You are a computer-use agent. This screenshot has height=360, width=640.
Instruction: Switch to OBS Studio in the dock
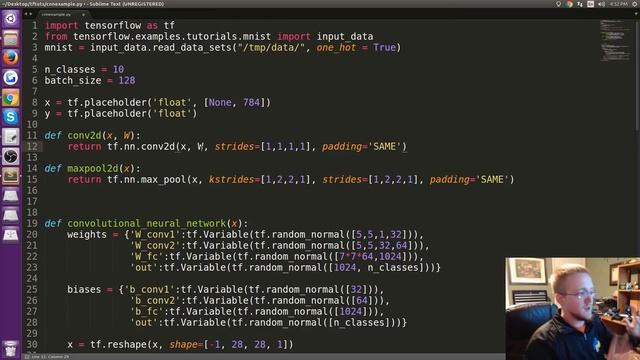point(11,157)
